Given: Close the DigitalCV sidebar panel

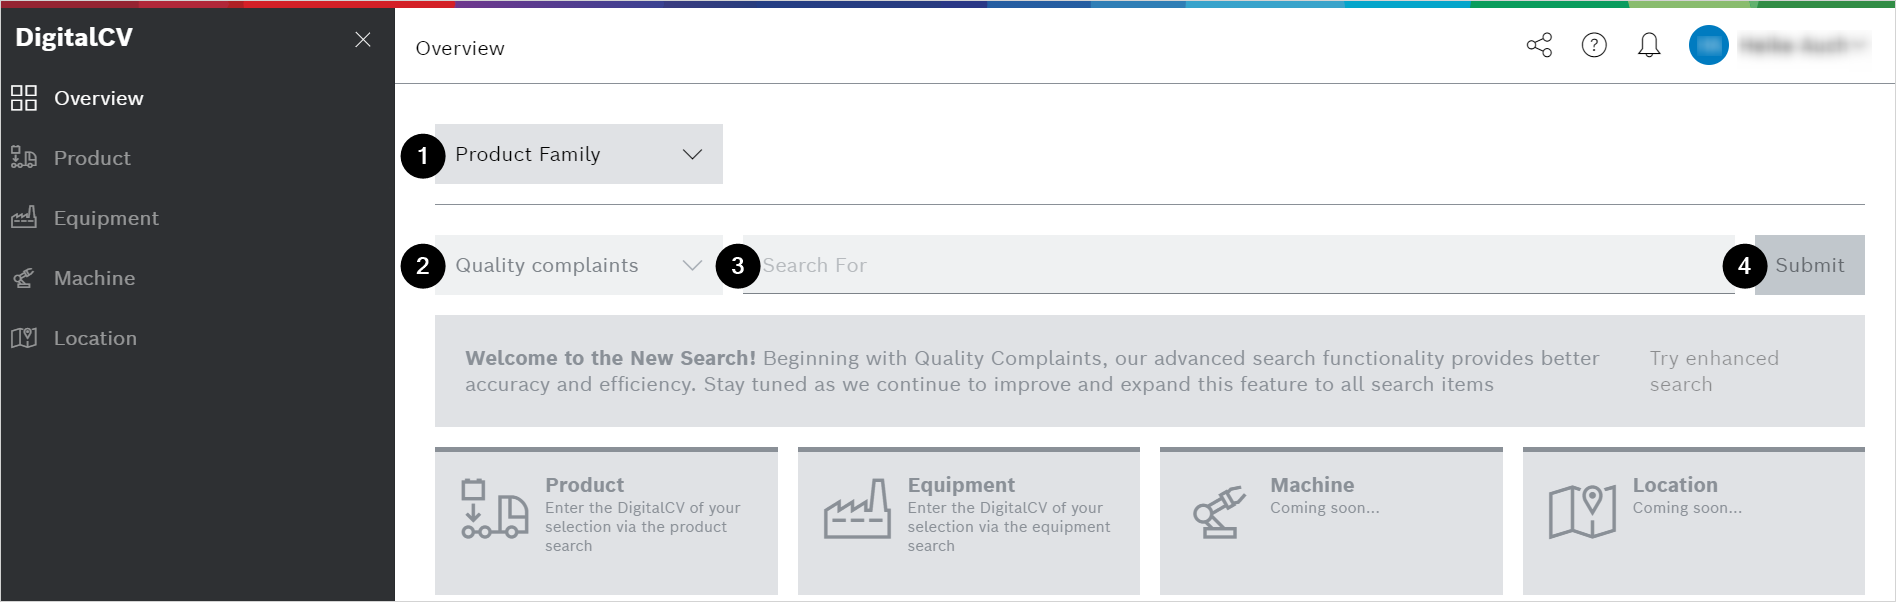Looking at the screenshot, I should 363,39.
